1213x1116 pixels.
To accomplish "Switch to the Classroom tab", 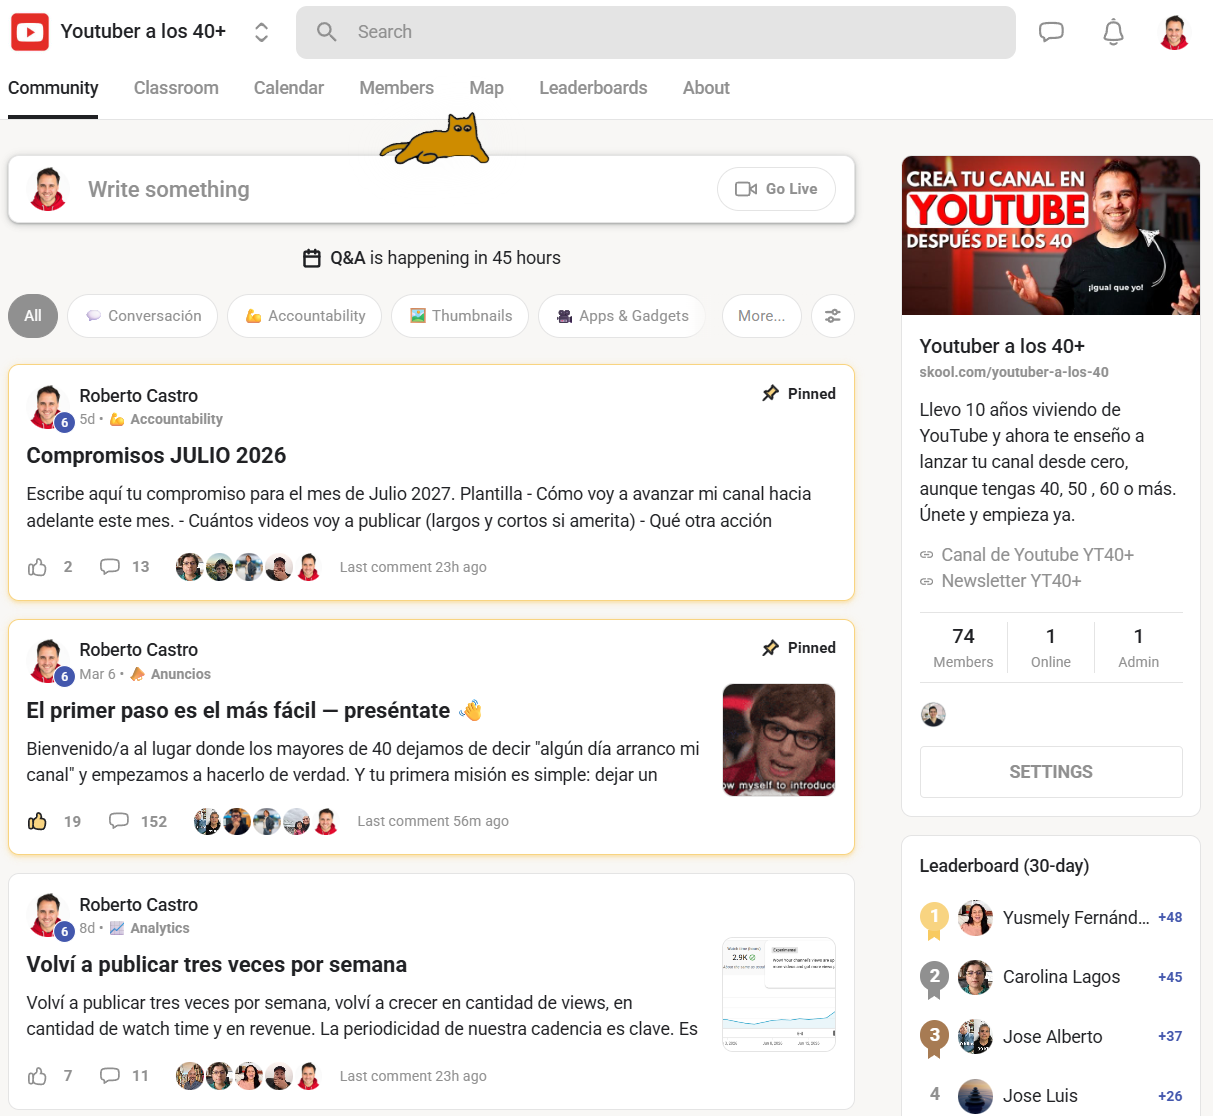I will point(176,88).
